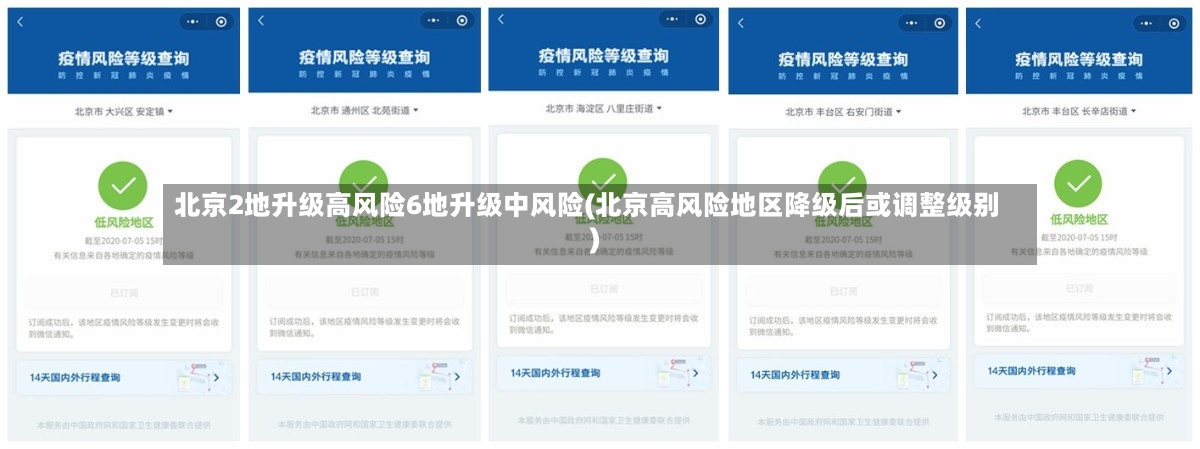Open the three-dot menu on 大兴区 安定镇 screen
The image size is (1200, 449).
(x=193, y=21)
